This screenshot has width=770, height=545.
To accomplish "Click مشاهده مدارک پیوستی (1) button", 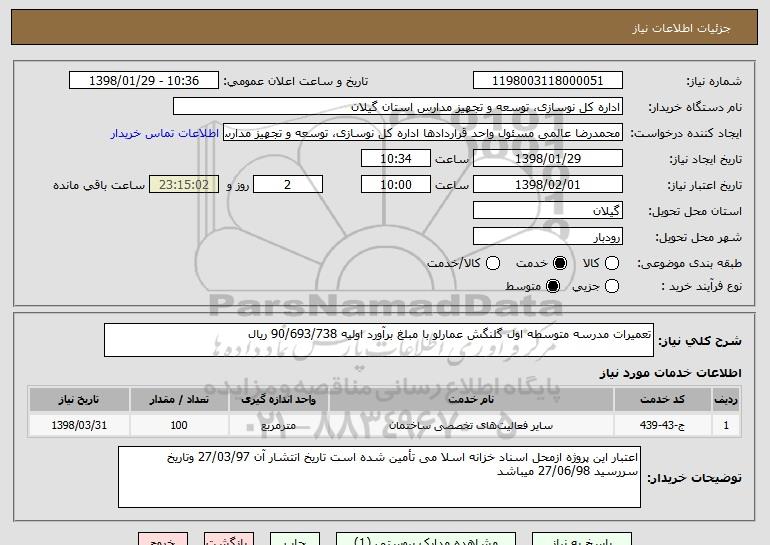I will [426, 539].
